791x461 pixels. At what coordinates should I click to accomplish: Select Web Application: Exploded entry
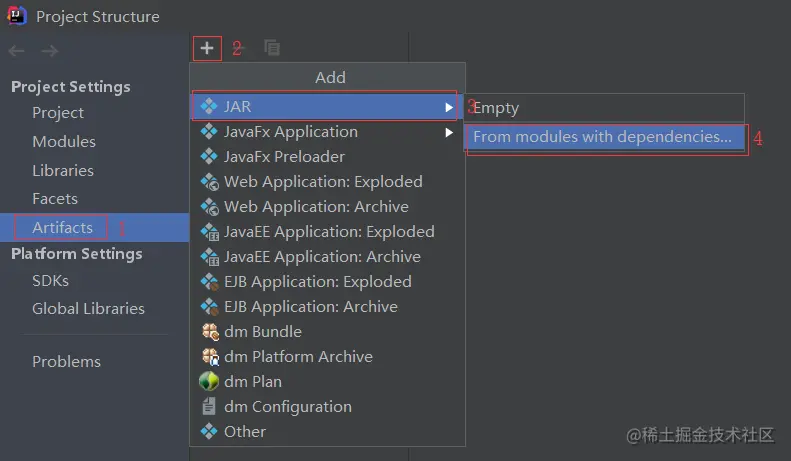327,182
